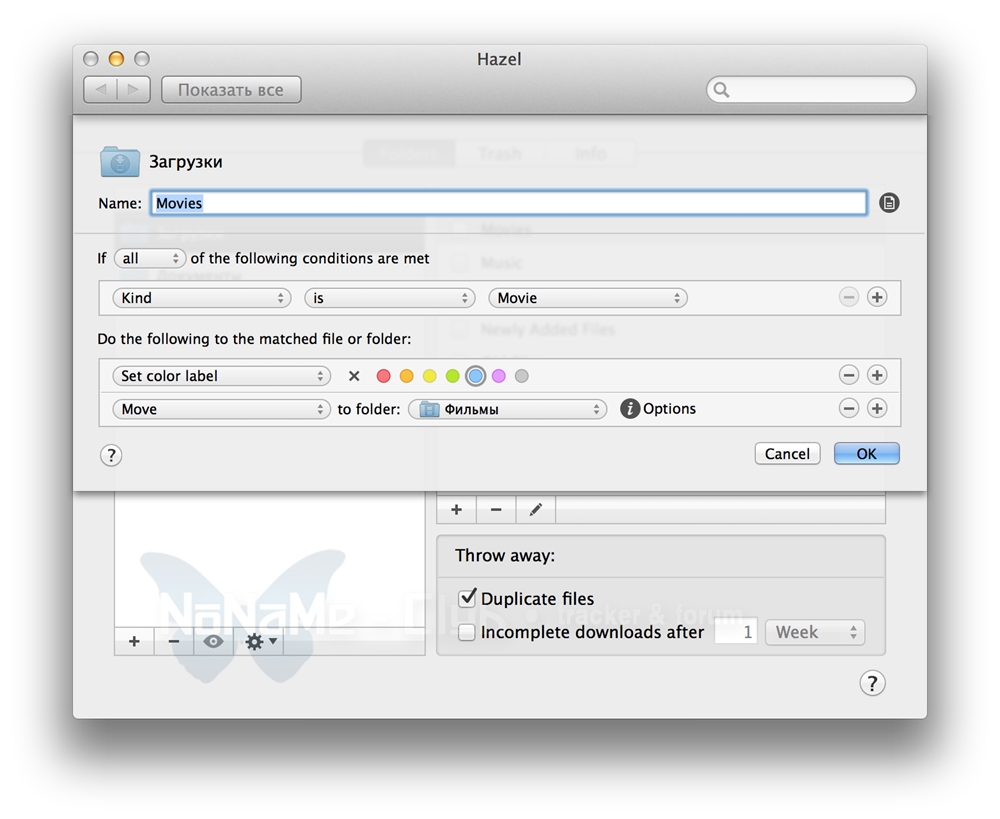Select the yellow color label
The image size is (1000, 819).
[x=429, y=376]
